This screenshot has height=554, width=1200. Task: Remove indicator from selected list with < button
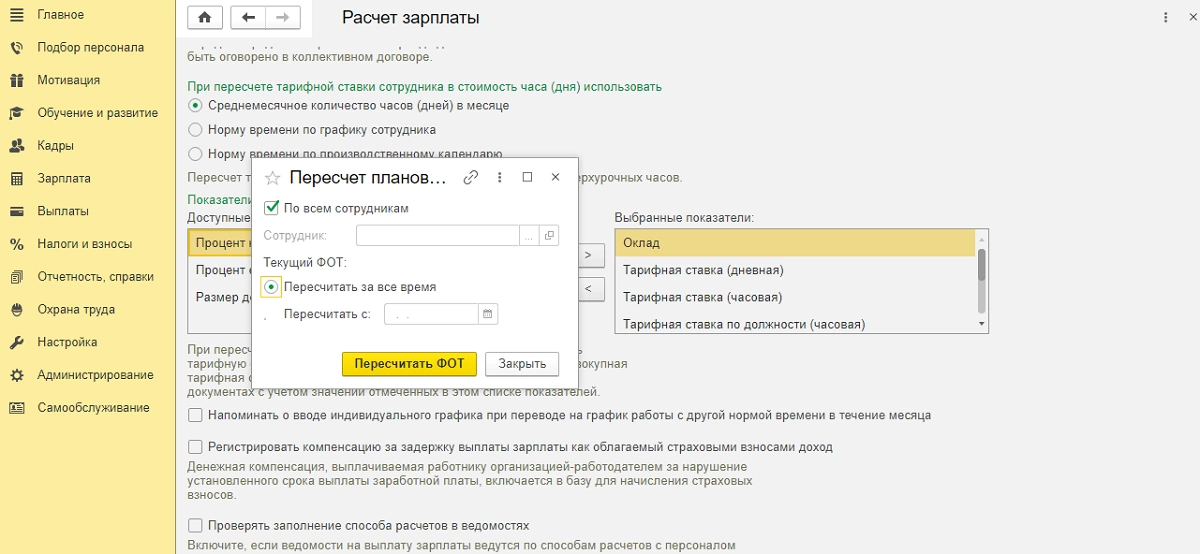click(588, 289)
